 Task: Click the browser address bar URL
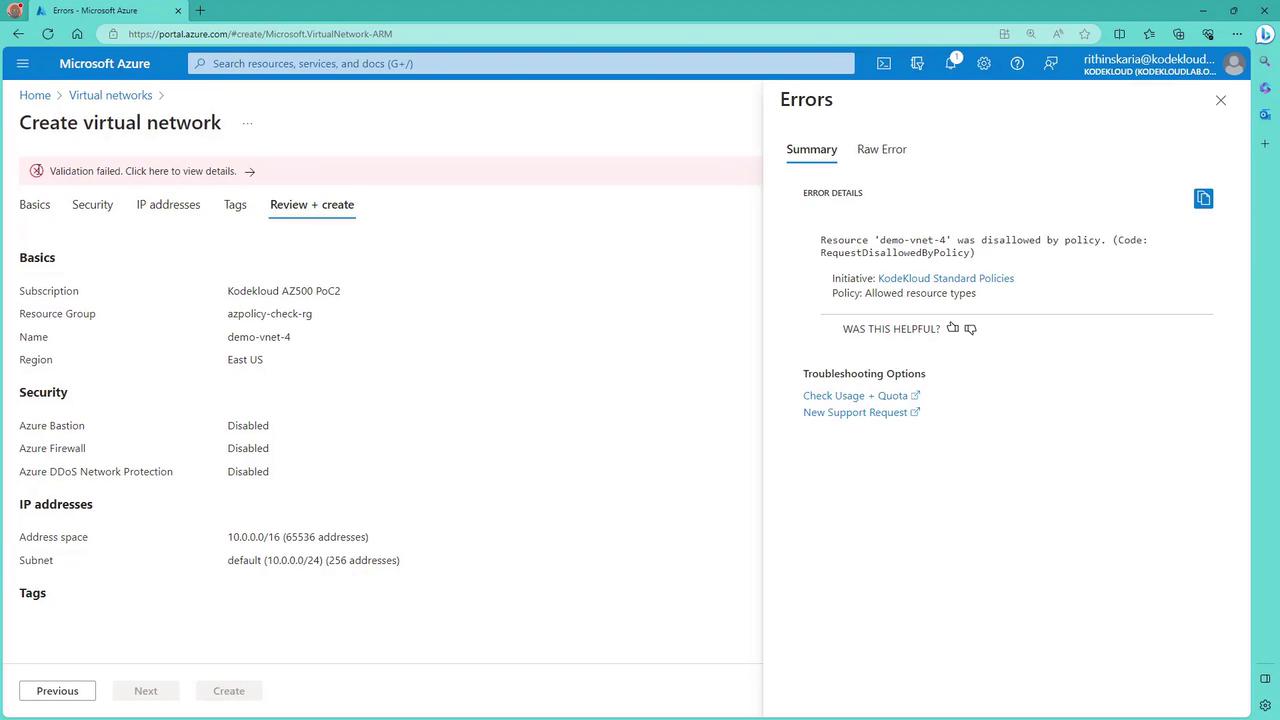(260, 34)
